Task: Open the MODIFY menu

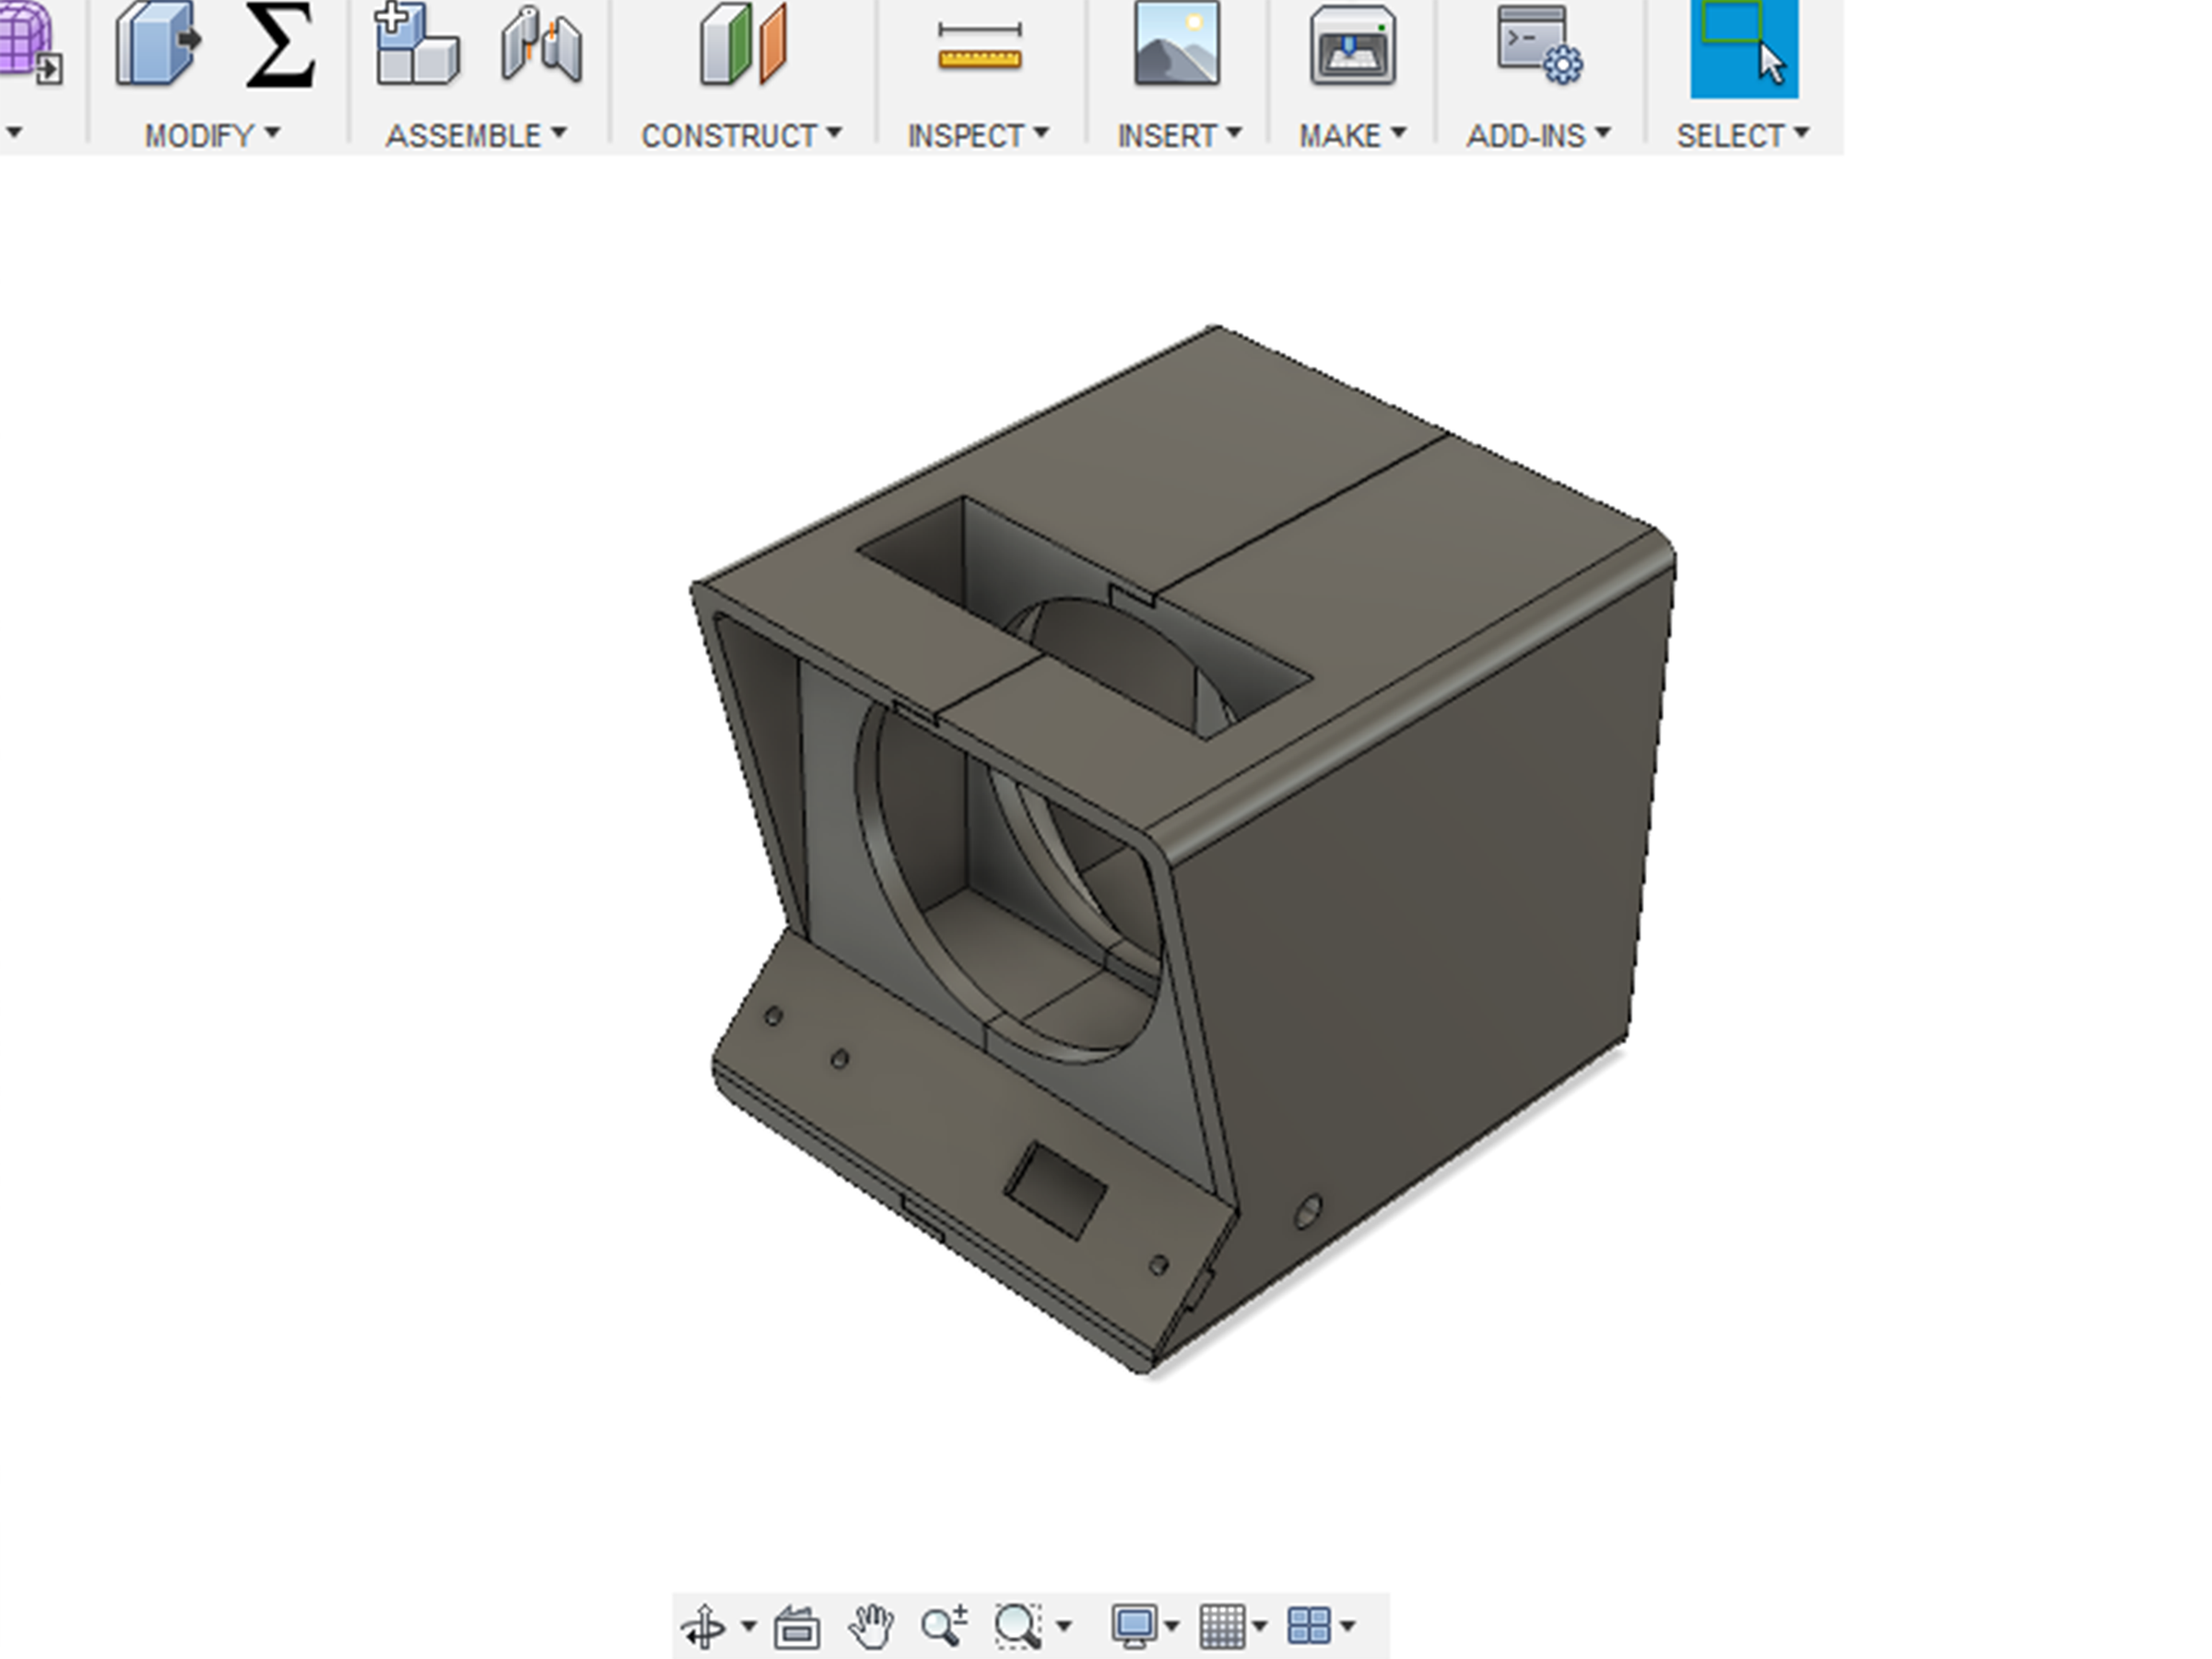Action: (x=200, y=135)
